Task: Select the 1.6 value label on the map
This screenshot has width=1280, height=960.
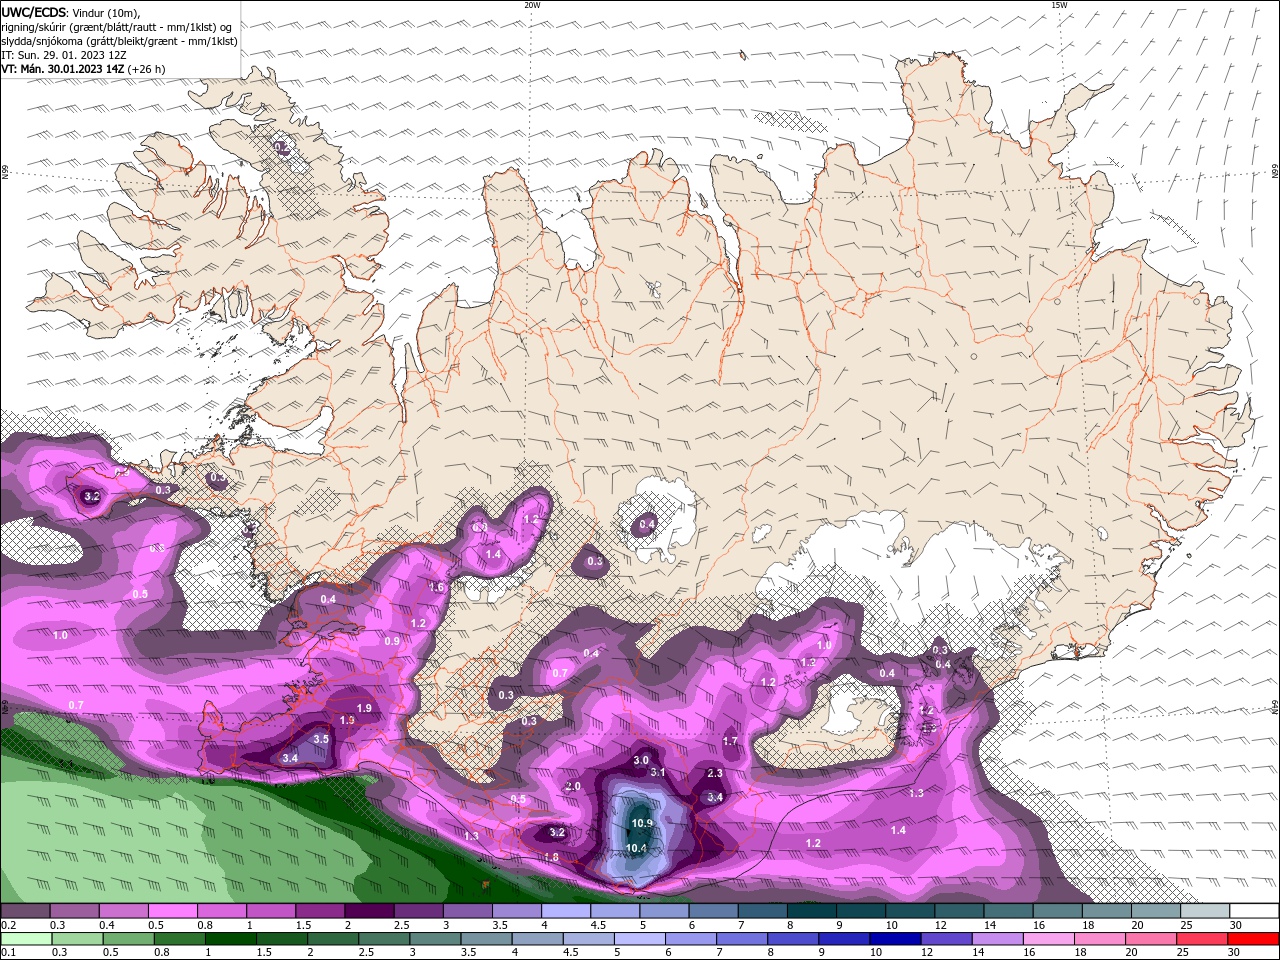Action: [436, 588]
